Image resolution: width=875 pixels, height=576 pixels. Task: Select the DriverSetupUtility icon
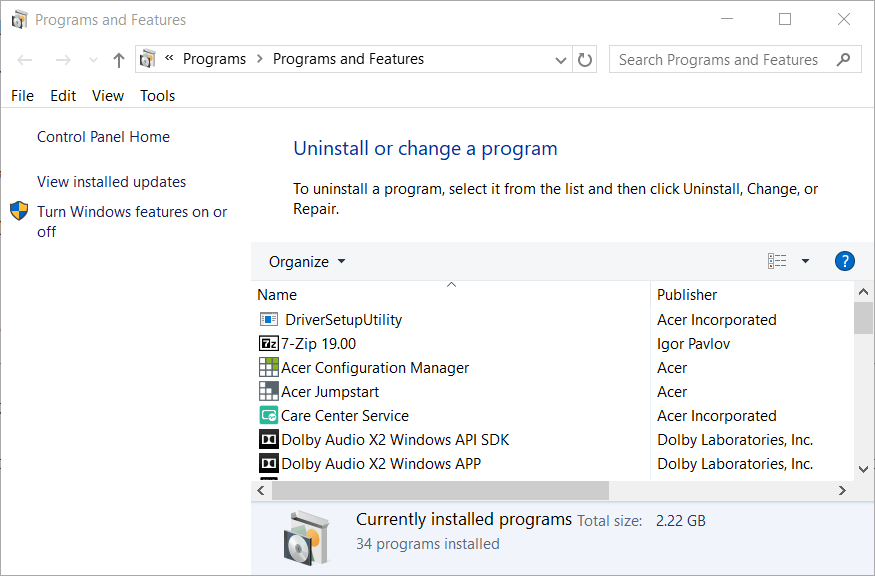(x=268, y=319)
